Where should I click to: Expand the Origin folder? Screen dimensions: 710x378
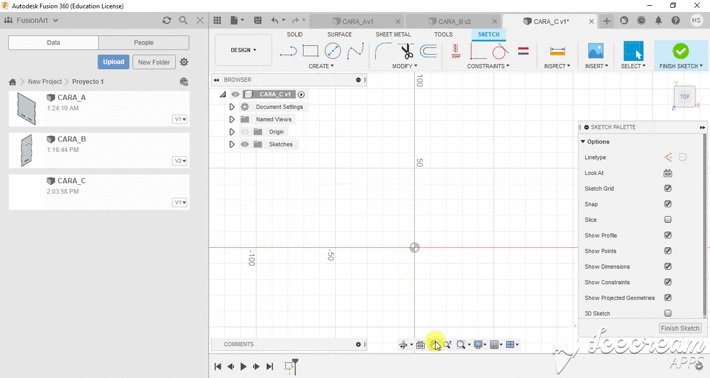(x=232, y=132)
